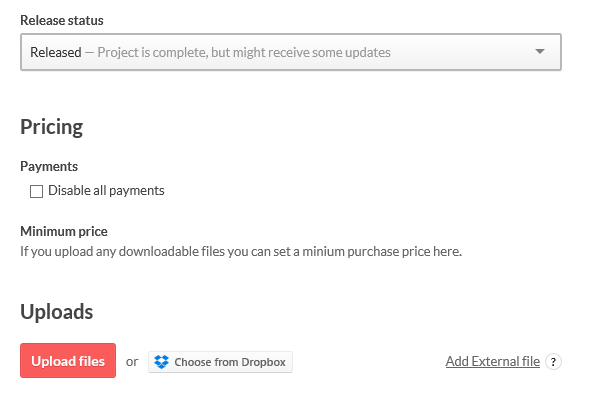Click the minimum price help description text

[x=241, y=252]
